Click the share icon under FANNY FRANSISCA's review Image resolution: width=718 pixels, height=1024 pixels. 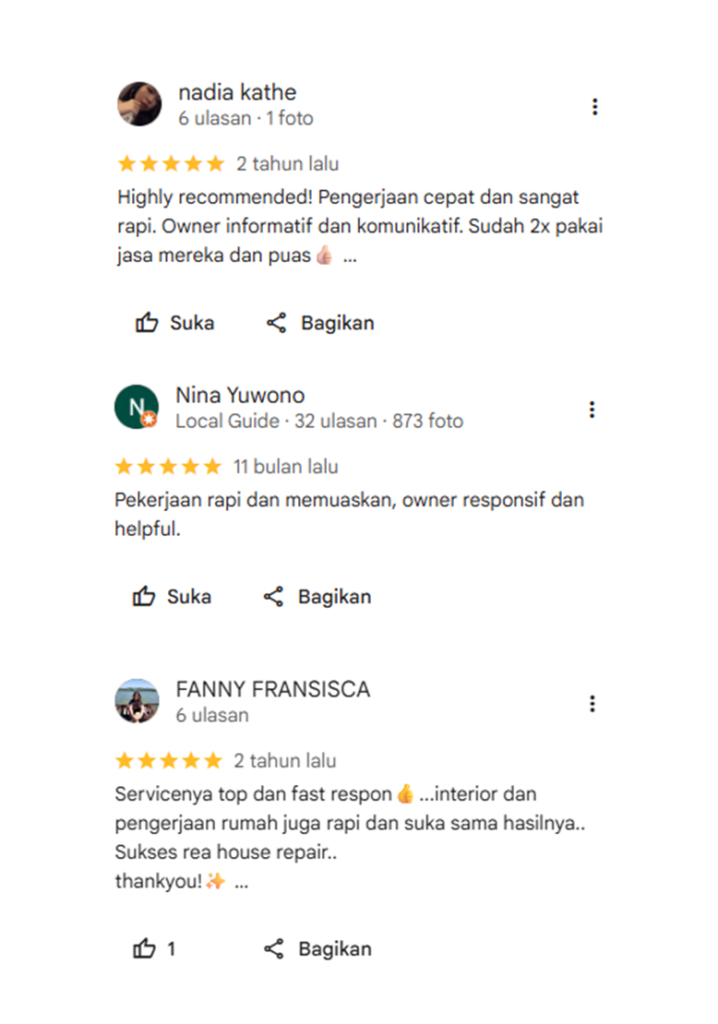tap(274, 948)
